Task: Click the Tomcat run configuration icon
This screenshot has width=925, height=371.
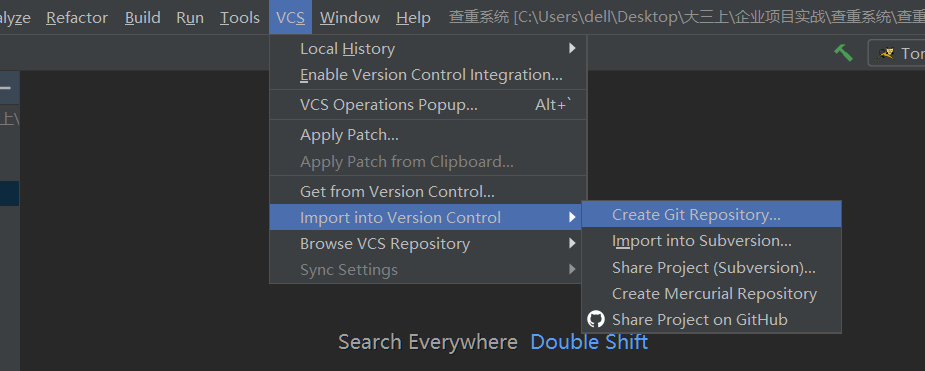Action: coord(885,53)
